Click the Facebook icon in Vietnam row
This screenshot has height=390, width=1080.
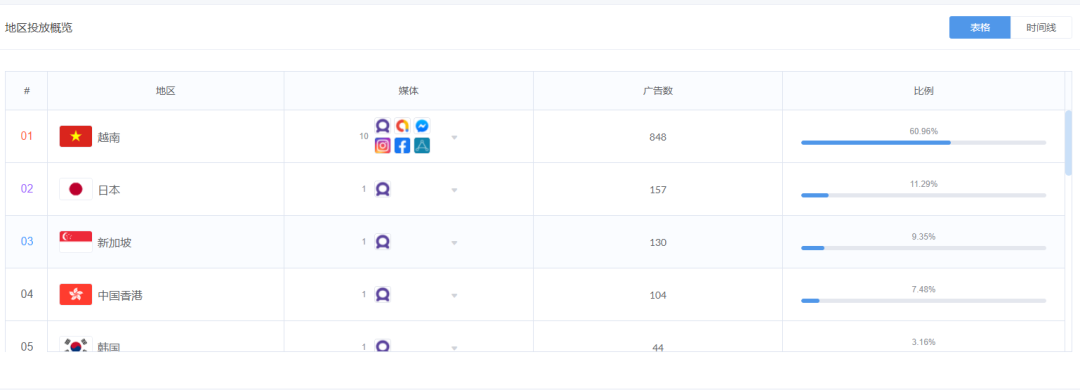click(402, 145)
